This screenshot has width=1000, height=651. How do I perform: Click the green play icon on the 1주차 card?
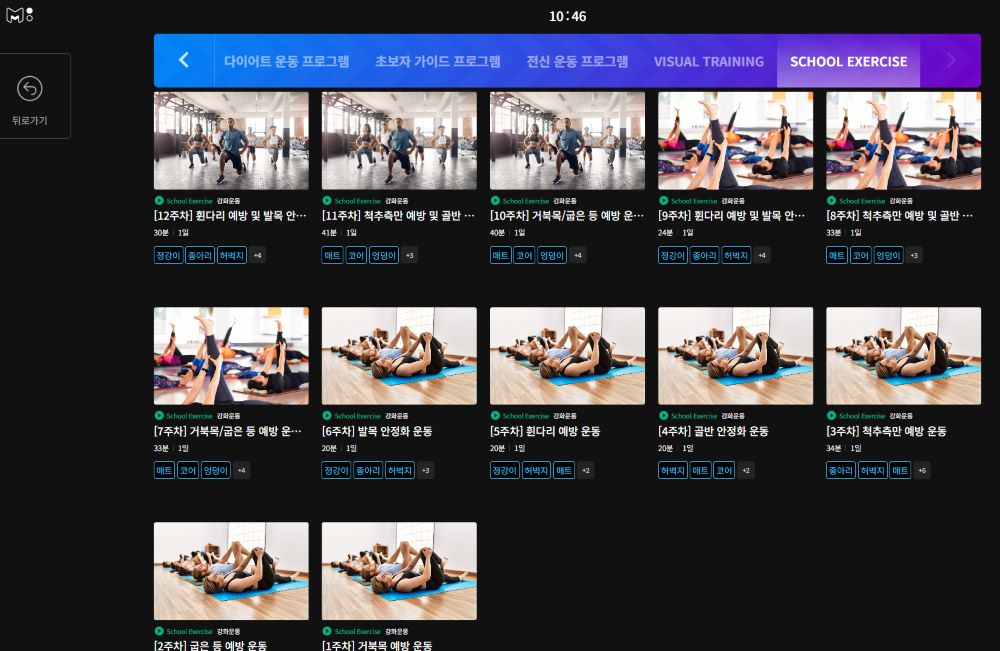click(x=327, y=631)
